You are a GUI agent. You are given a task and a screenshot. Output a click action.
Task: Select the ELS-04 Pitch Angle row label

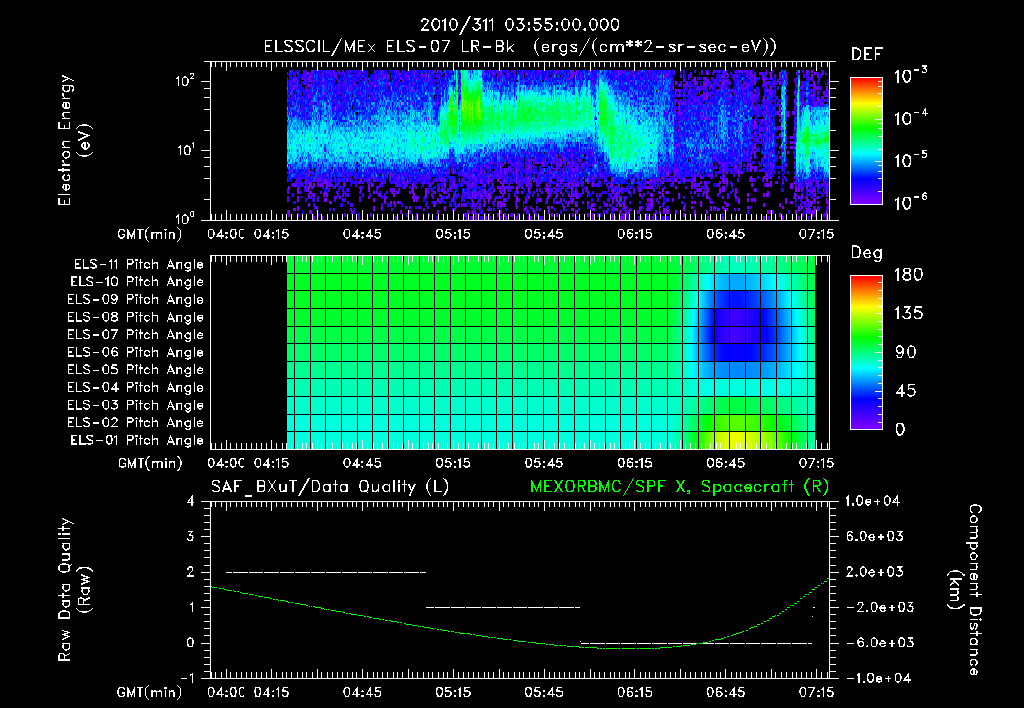pos(136,387)
